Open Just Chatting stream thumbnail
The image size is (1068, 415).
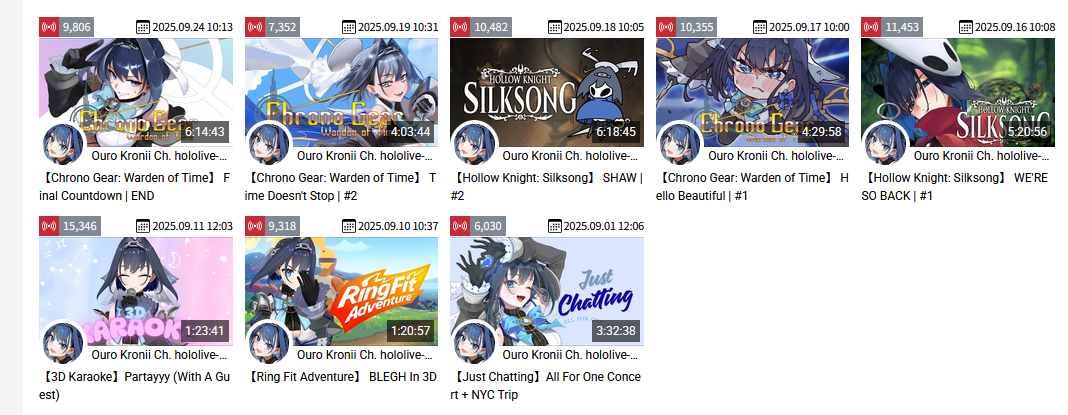point(547,291)
